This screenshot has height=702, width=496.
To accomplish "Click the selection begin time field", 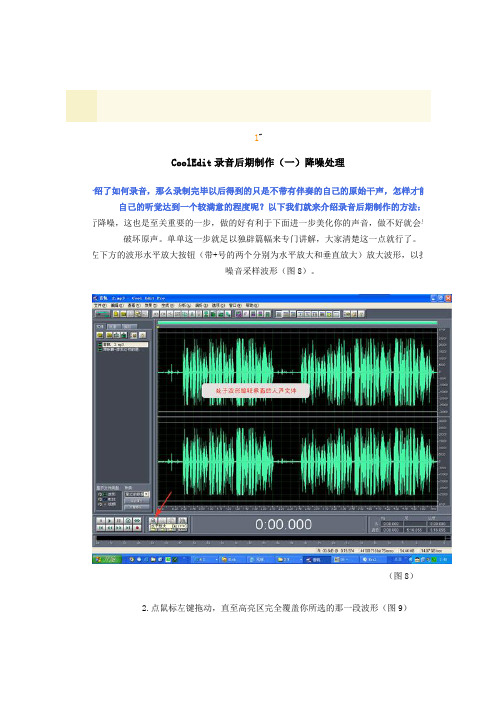I will pyautogui.click(x=392, y=523).
